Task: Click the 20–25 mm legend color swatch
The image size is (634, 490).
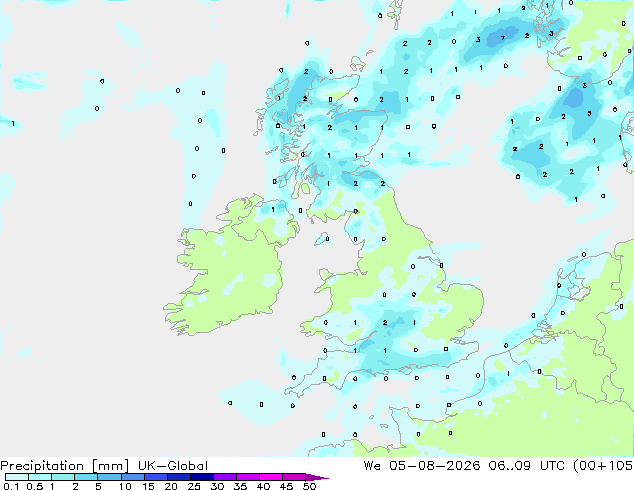Action: 179,477
